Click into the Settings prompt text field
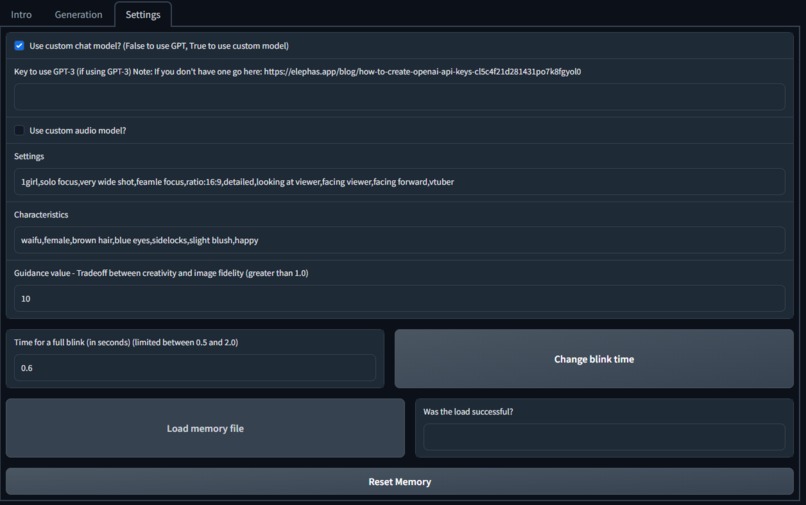The width and height of the screenshot is (806, 505). click(399, 182)
